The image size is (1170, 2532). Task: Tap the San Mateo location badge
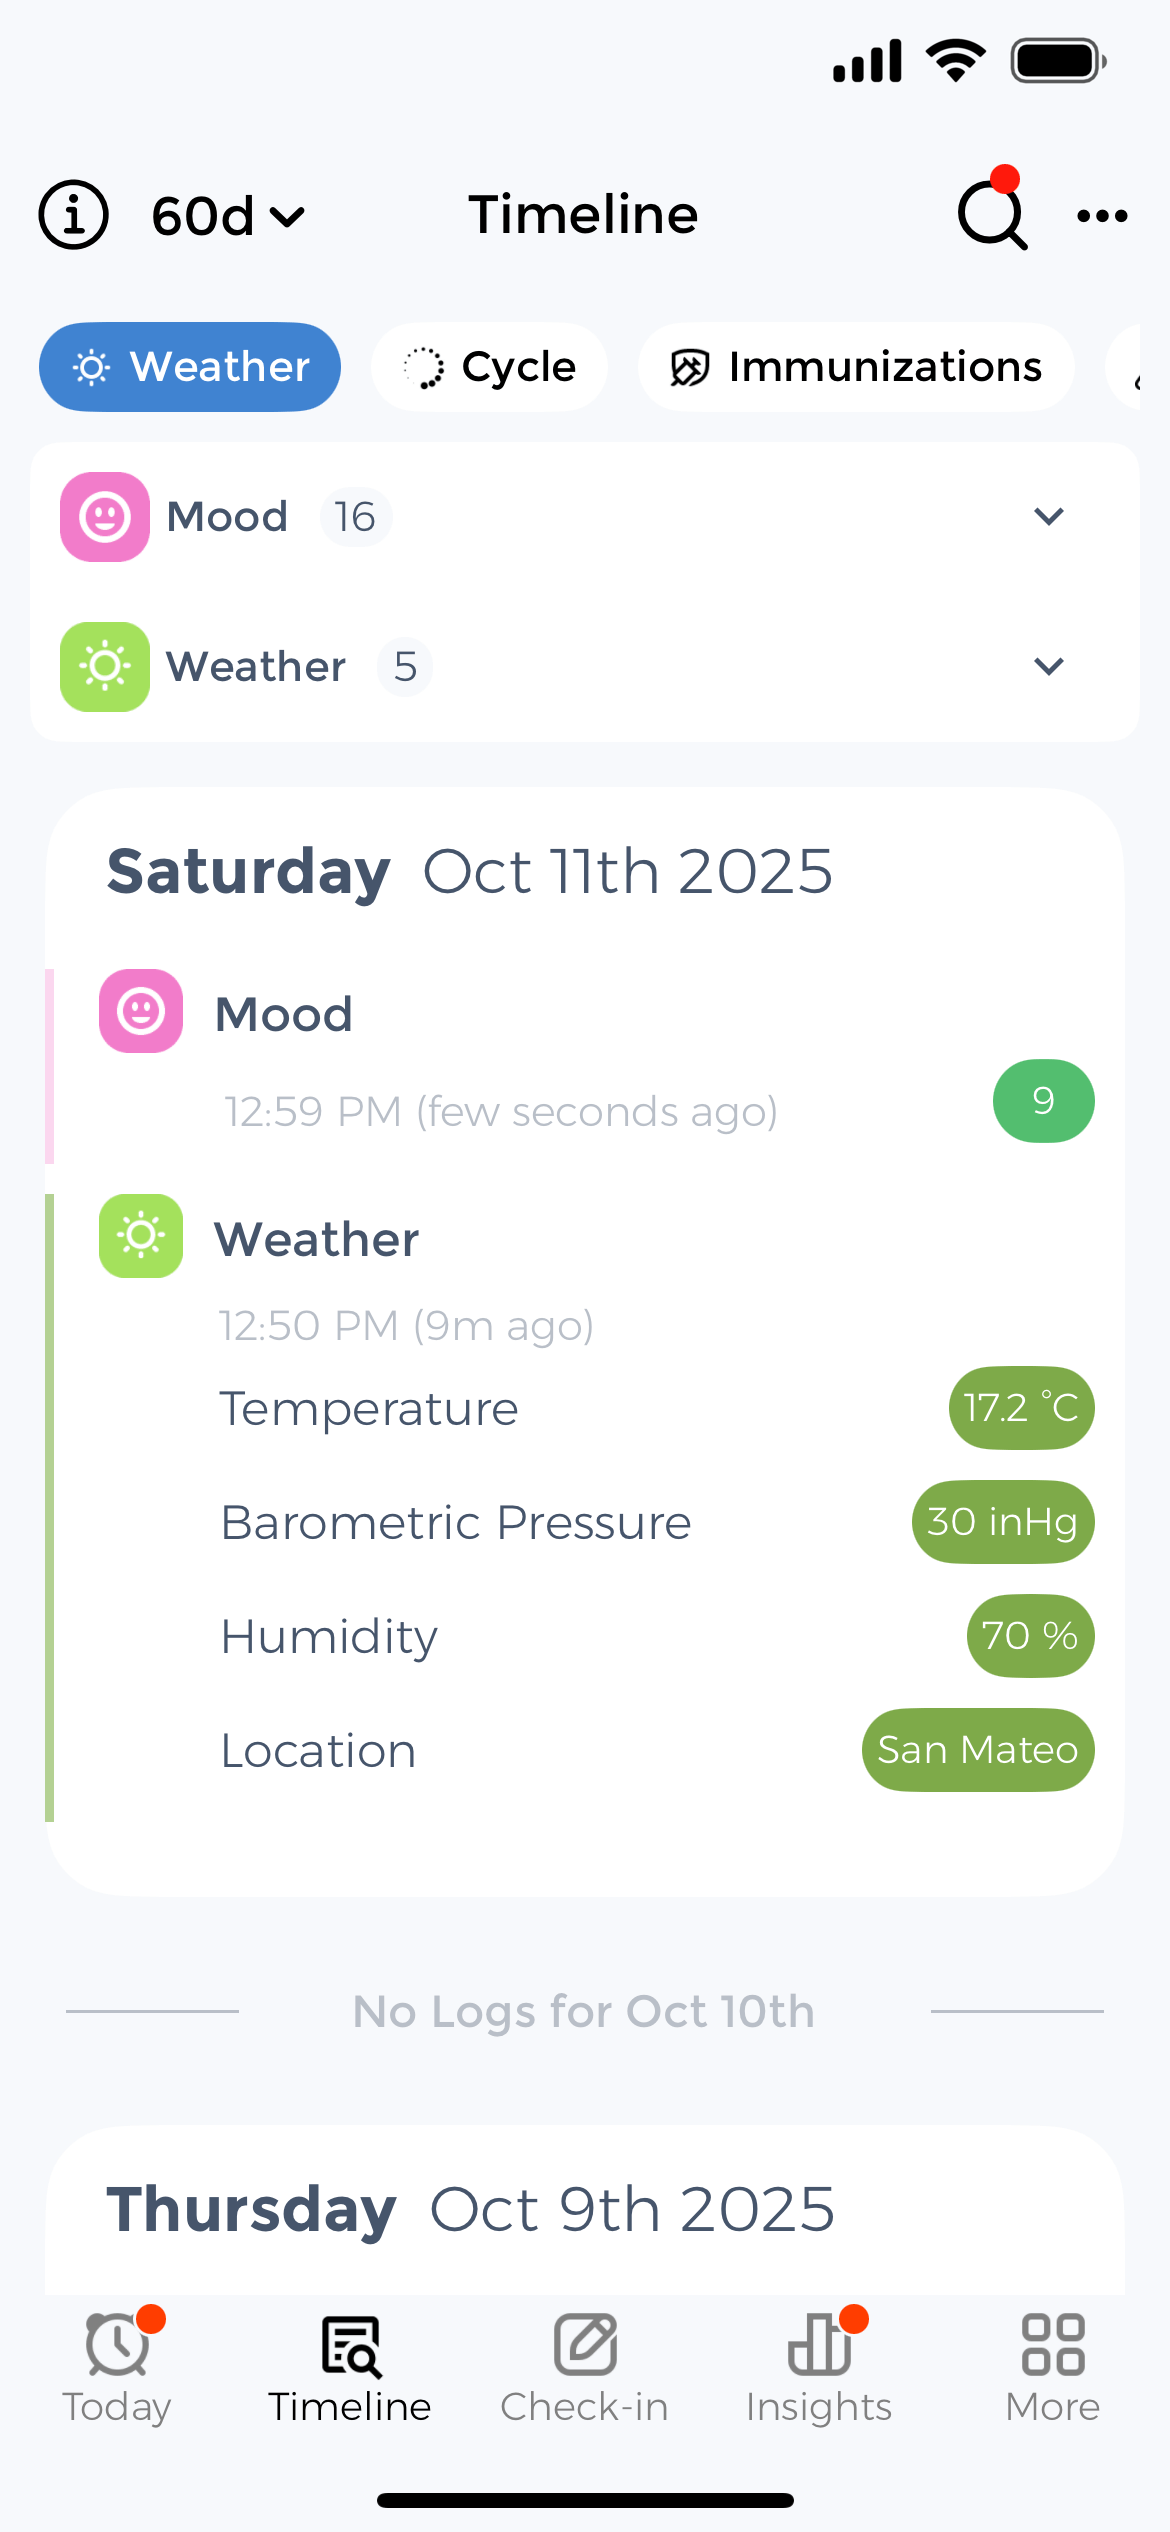tap(977, 1750)
